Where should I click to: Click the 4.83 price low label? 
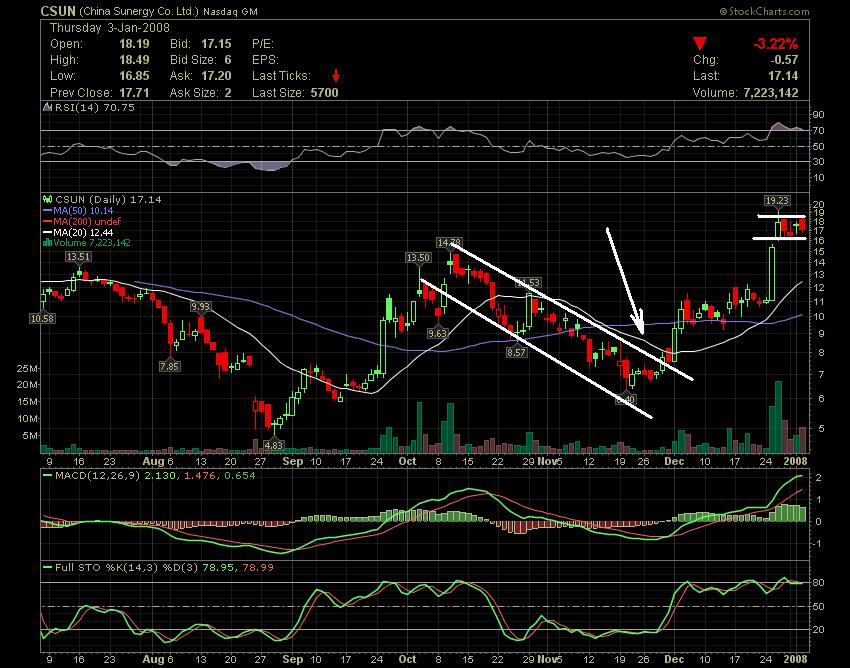[274, 445]
